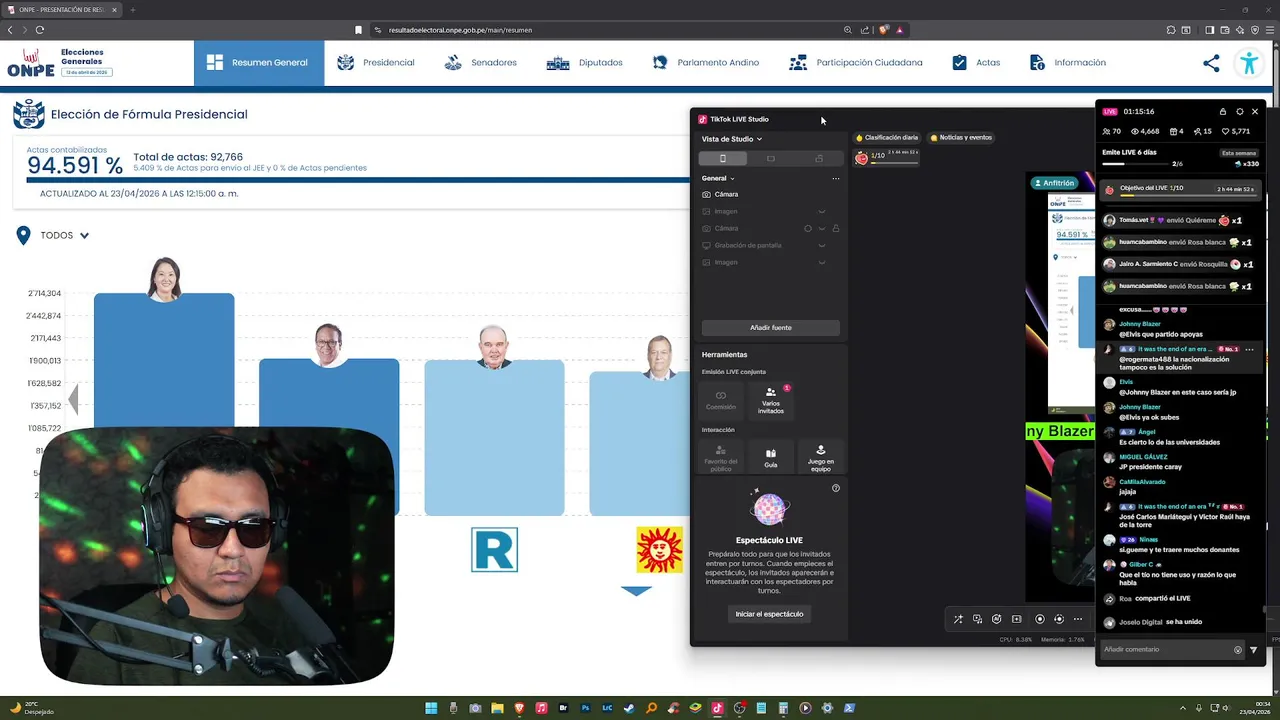Click the browser address bar URL
This screenshot has width=1280, height=720.
tap(460, 30)
